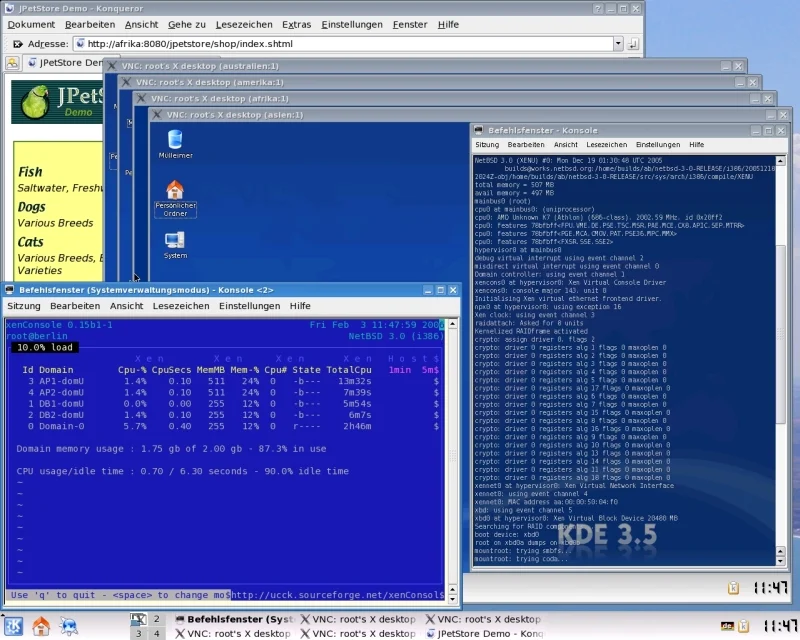800x640 pixels.
Task: Click the DB2-domU row in xenConsole
Action: (224, 415)
